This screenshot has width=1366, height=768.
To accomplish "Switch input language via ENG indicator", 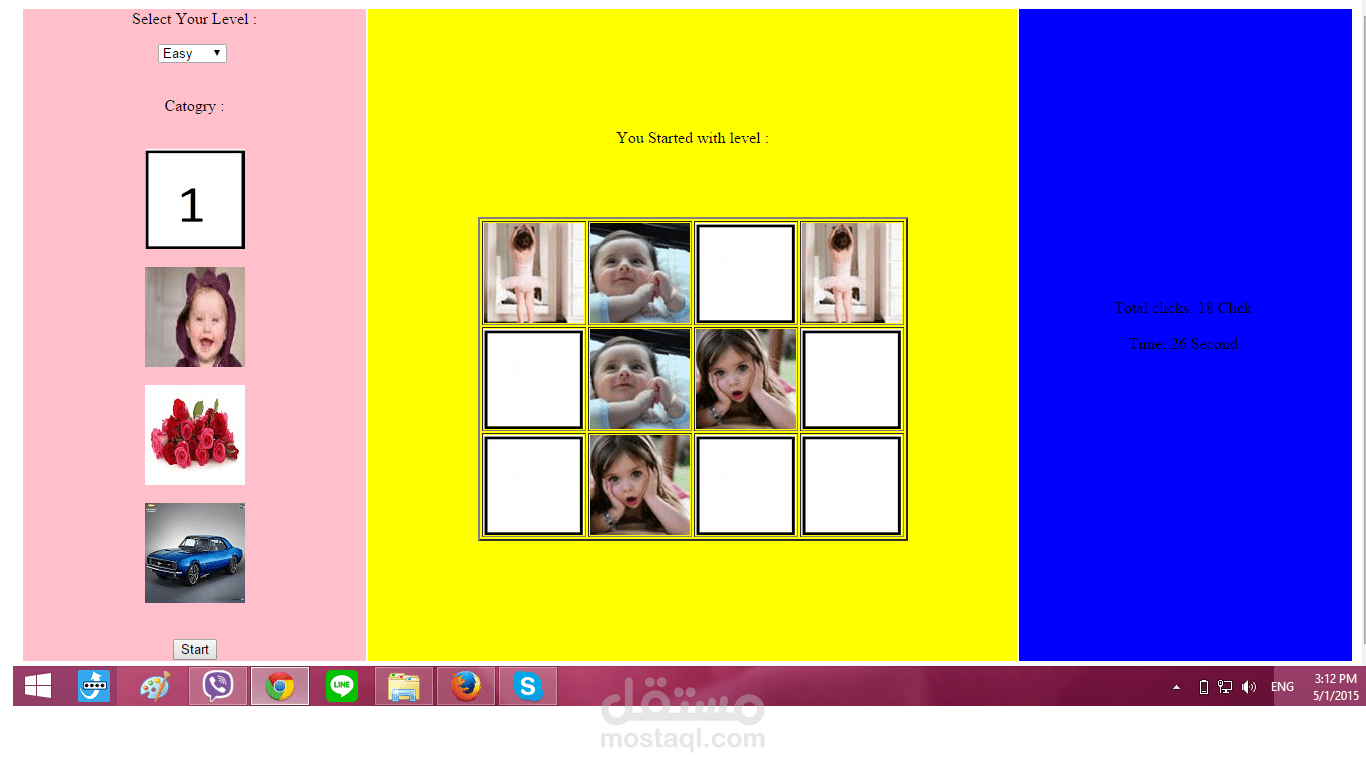I will pos(1282,687).
